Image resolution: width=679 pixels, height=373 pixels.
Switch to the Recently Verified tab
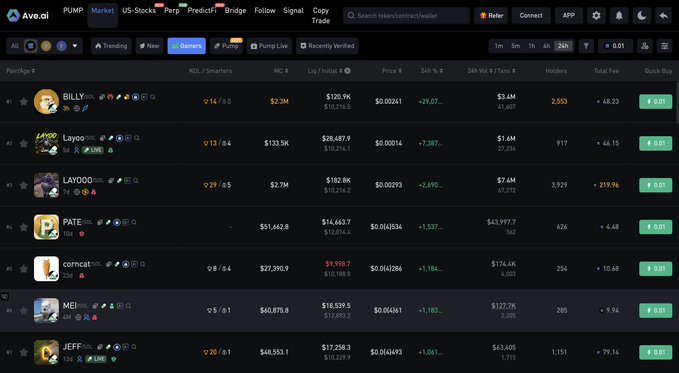click(327, 46)
